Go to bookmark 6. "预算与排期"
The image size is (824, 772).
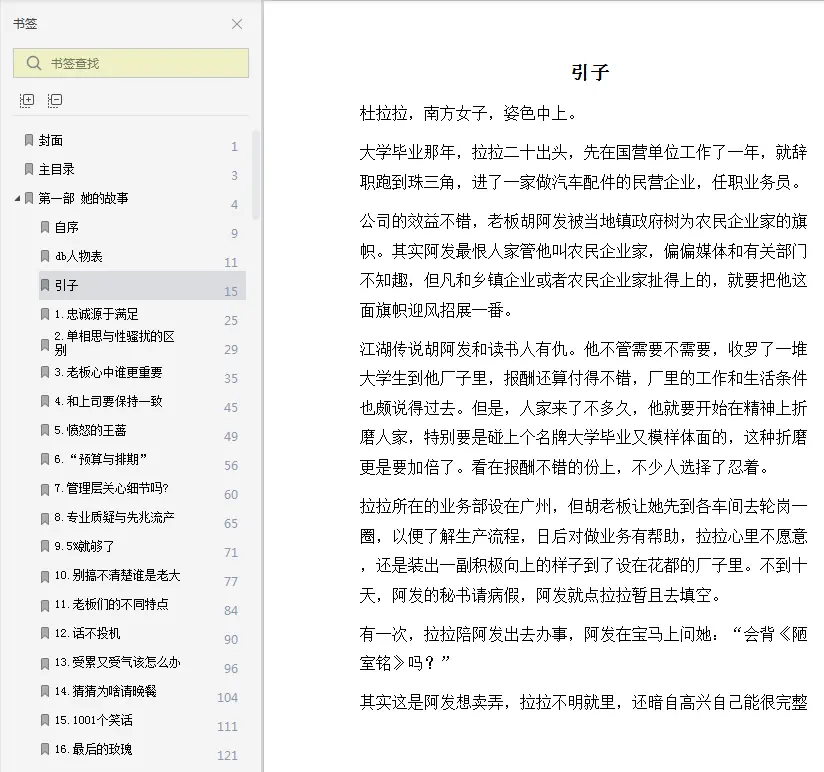click(100, 459)
